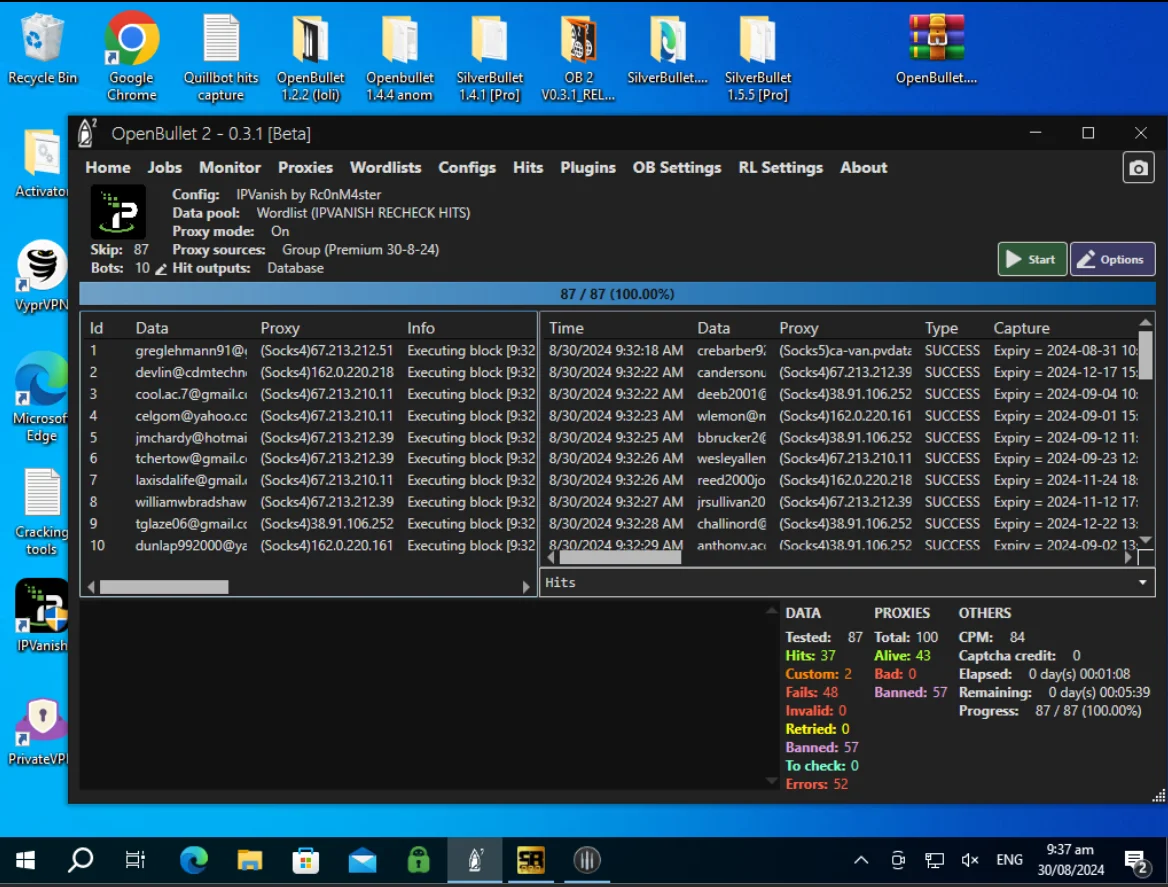Click the hits table scroll-down arrow
Viewport: 1168px width, 887px height.
1146,540
